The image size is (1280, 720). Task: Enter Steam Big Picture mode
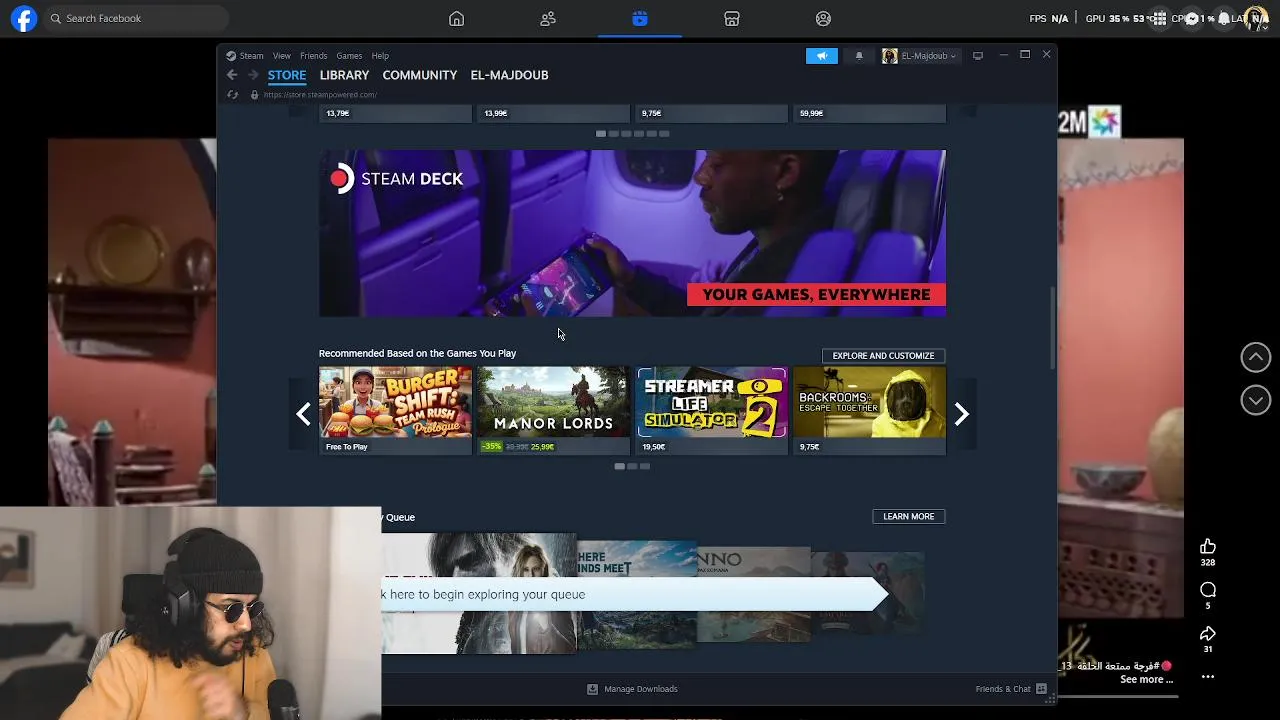point(978,56)
